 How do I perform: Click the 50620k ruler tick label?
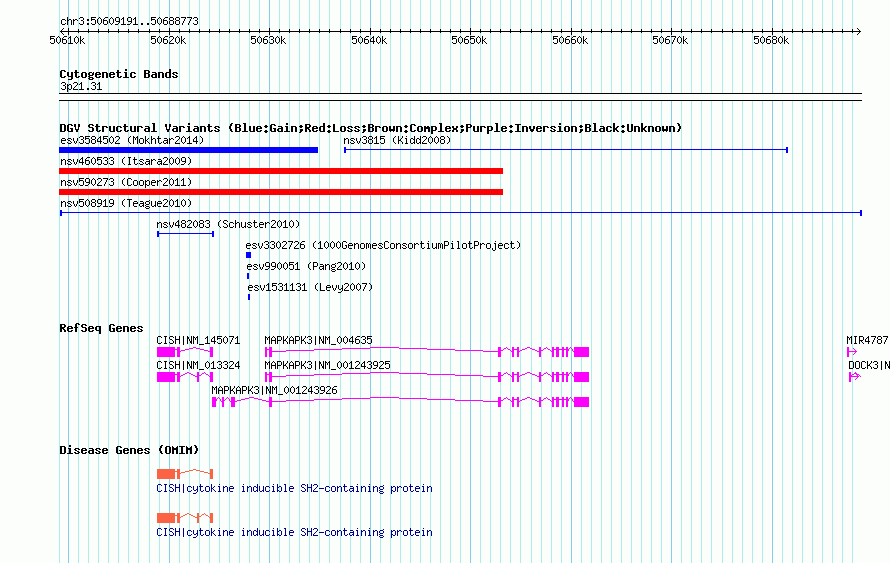168,41
